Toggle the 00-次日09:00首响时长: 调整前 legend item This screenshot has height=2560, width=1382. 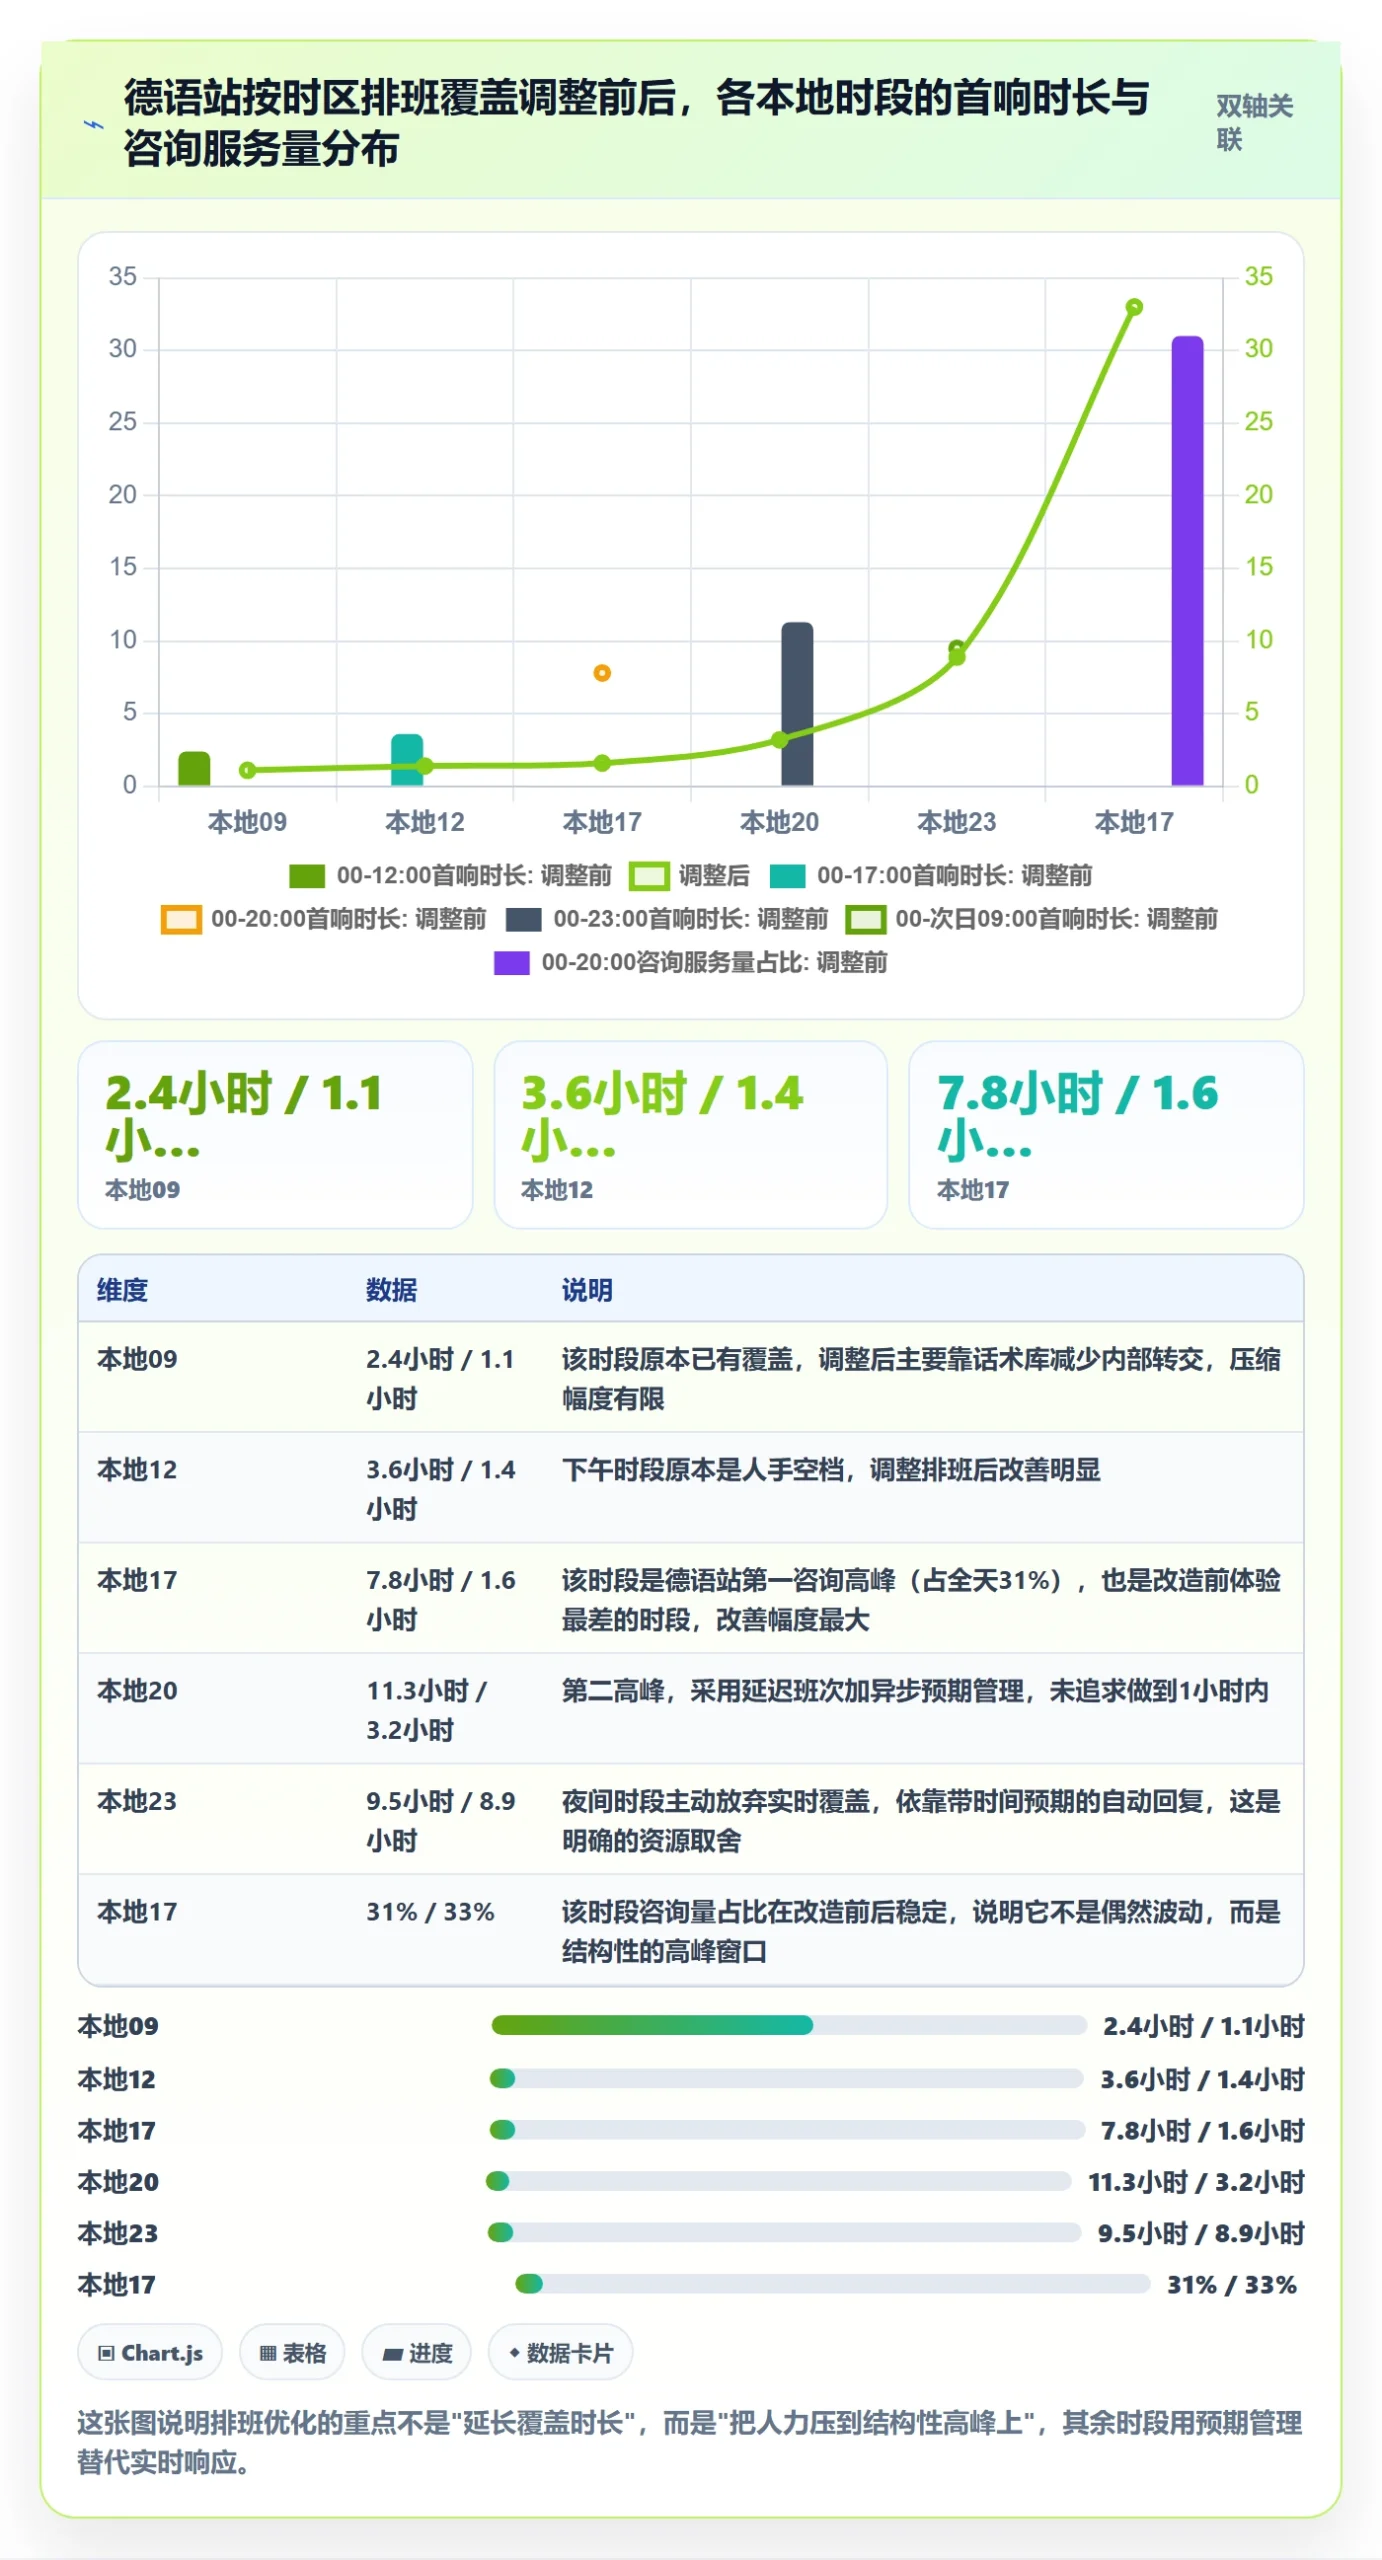tap(1032, 918)
